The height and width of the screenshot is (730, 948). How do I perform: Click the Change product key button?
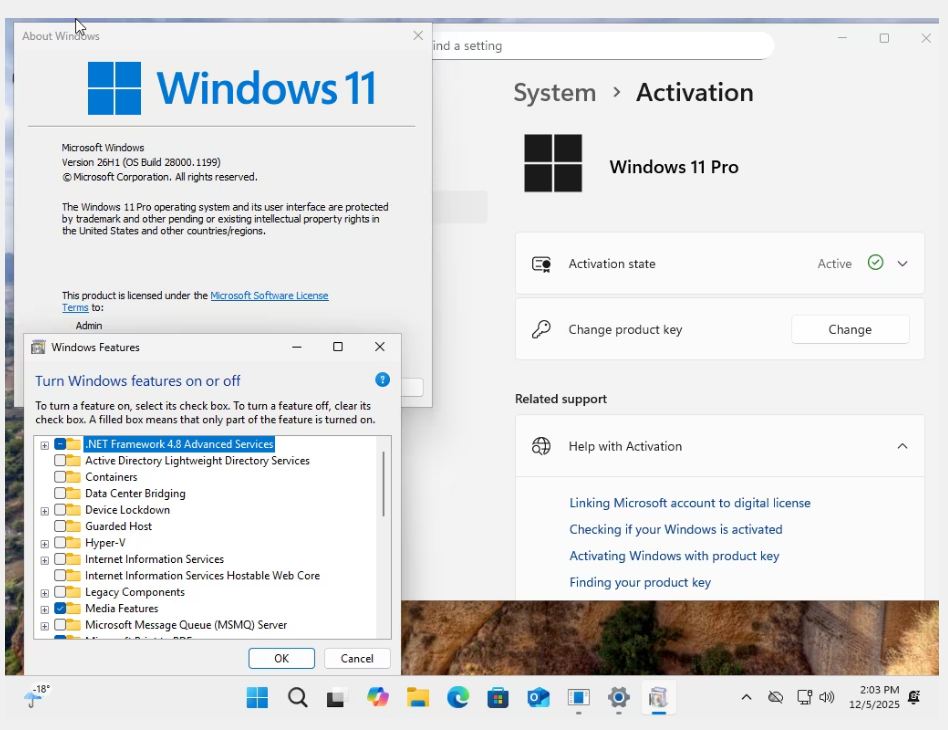pyautogui.click(x=850, y=330)
